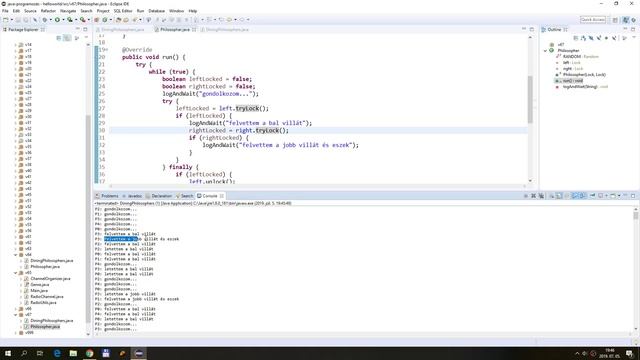Open the Run menu
The height and width of the screenshot is (360, 640).
140,11
